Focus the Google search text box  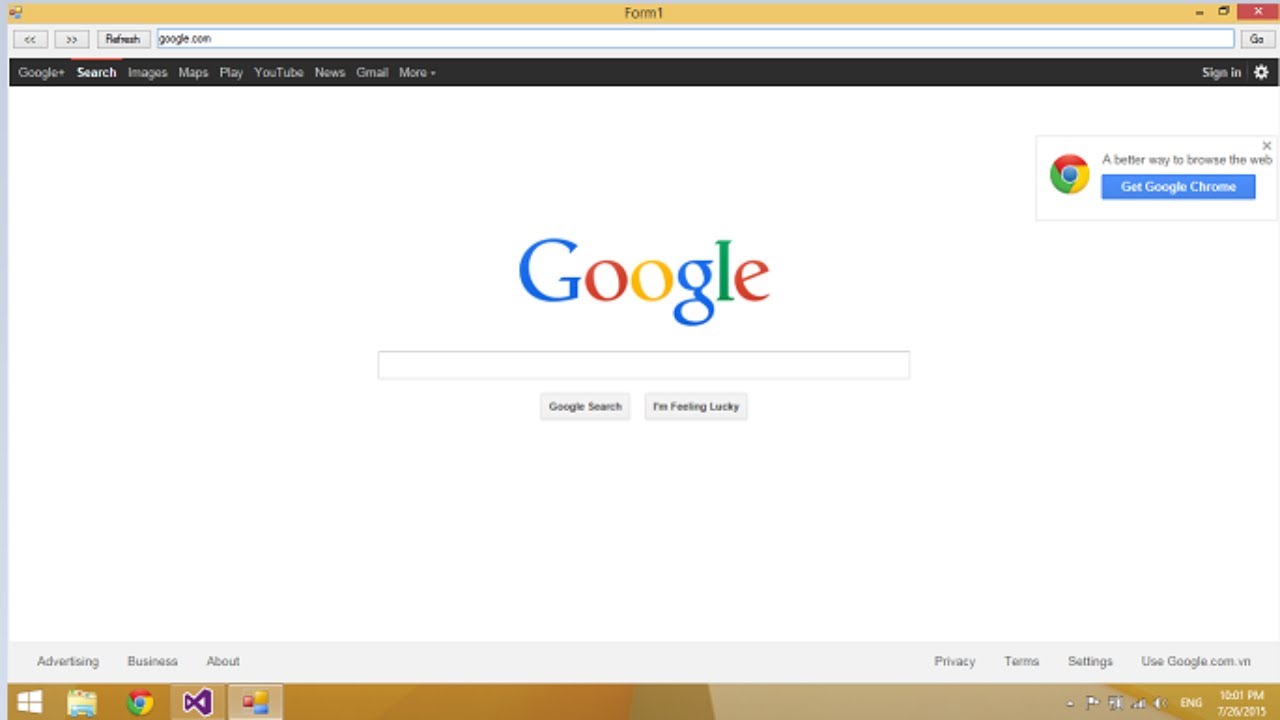[x=643, y=365]
